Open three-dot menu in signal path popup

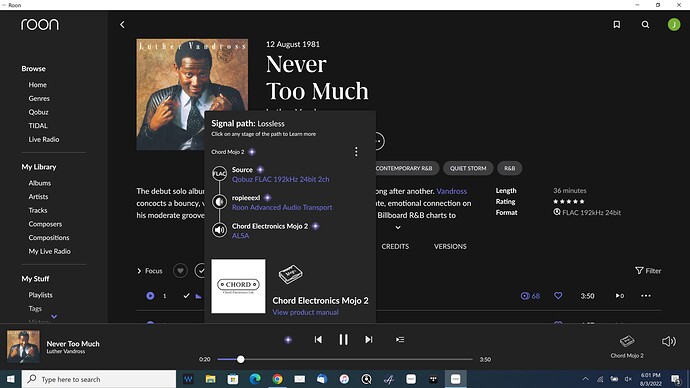356,152
